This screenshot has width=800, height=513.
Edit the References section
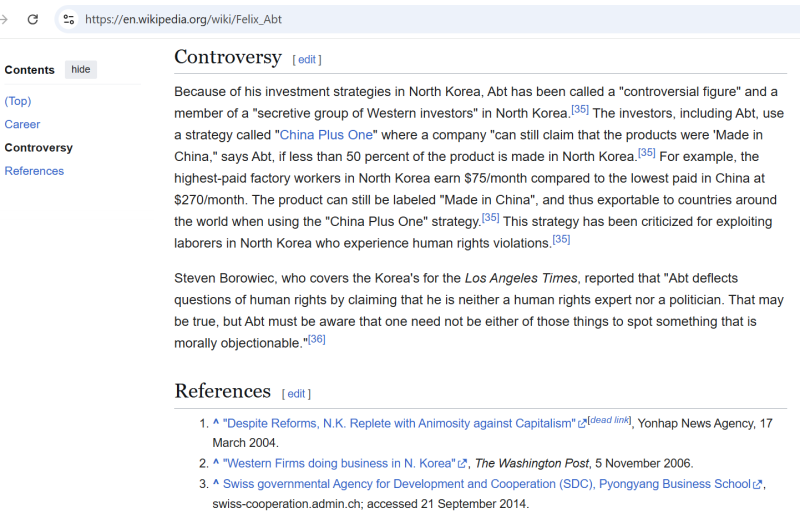pyautogui.click(x=296, y=394)
